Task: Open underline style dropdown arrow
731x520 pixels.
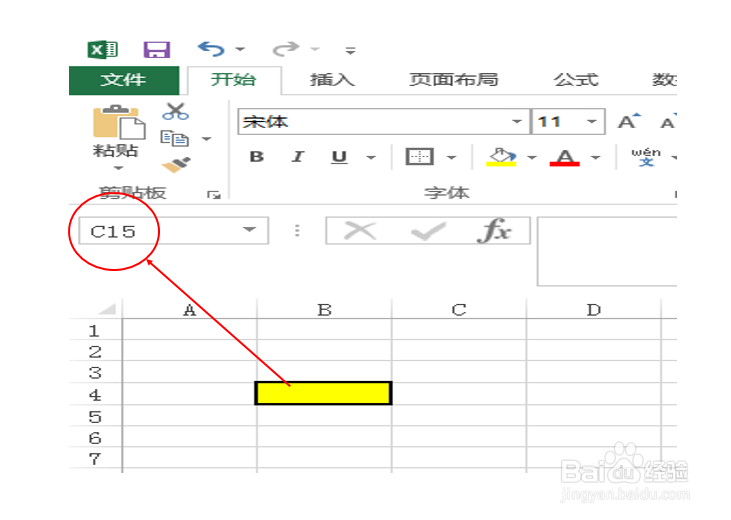Action: point(371,158)
